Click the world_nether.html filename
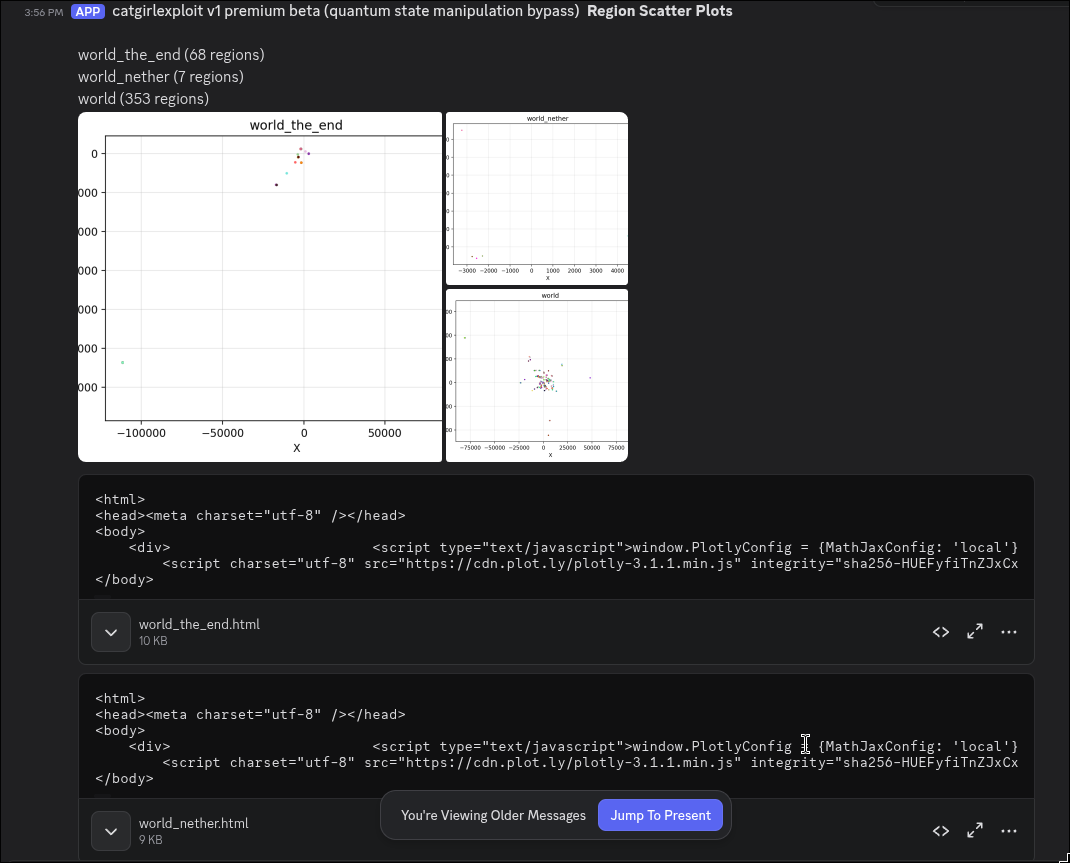 tap(193, 823)
